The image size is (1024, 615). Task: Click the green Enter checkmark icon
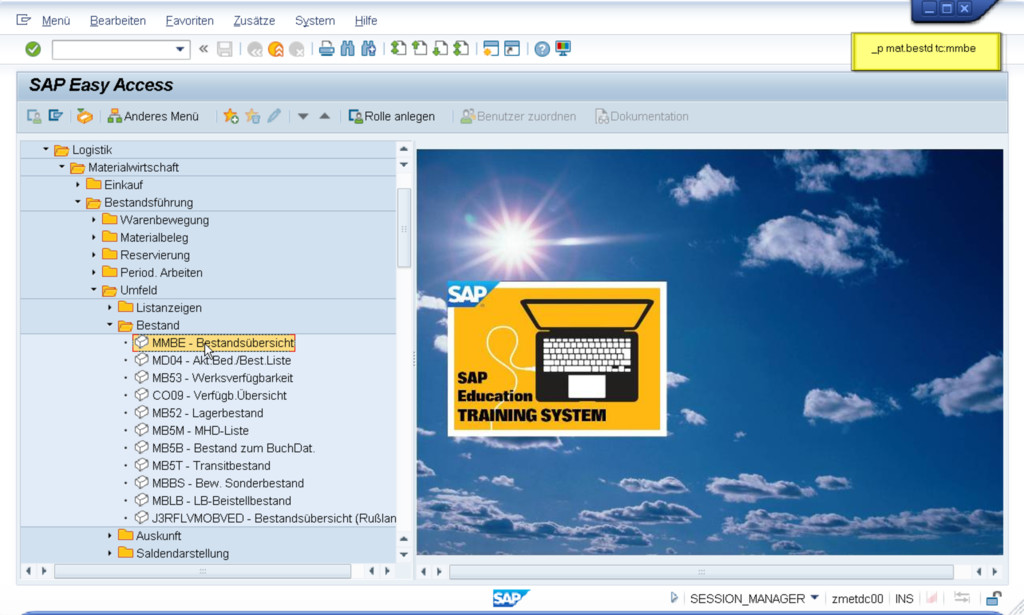pyautogui.click(x=33, y=49)
